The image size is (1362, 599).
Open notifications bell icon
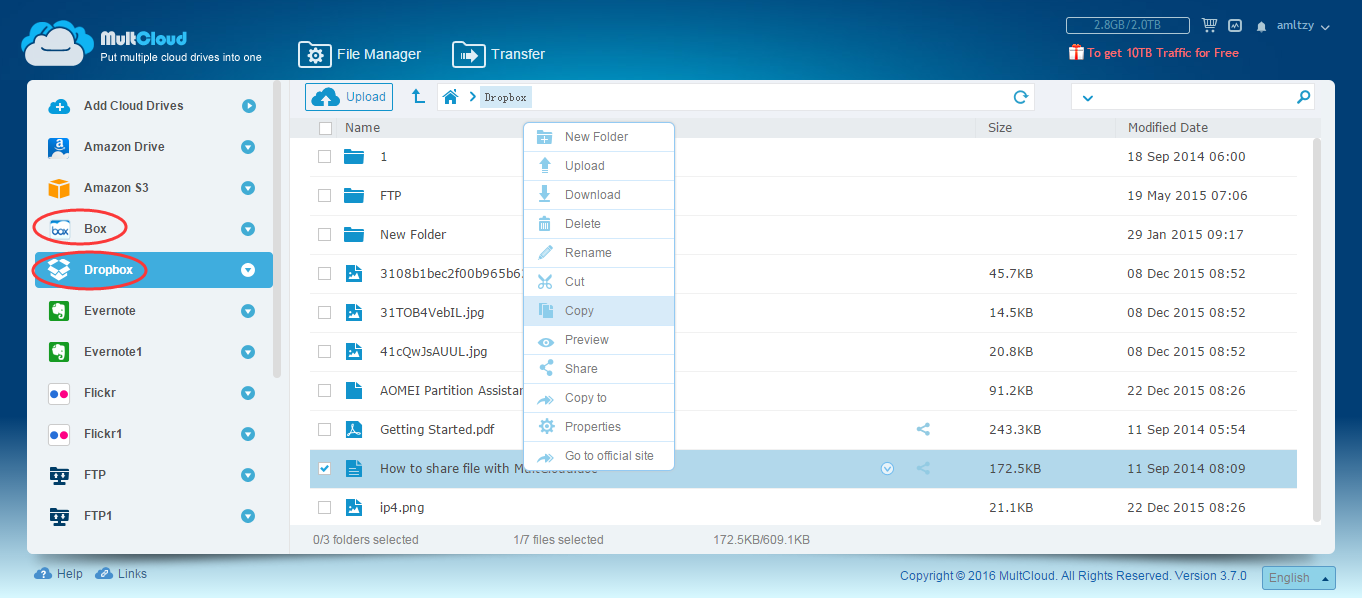tap(1262, 26)
